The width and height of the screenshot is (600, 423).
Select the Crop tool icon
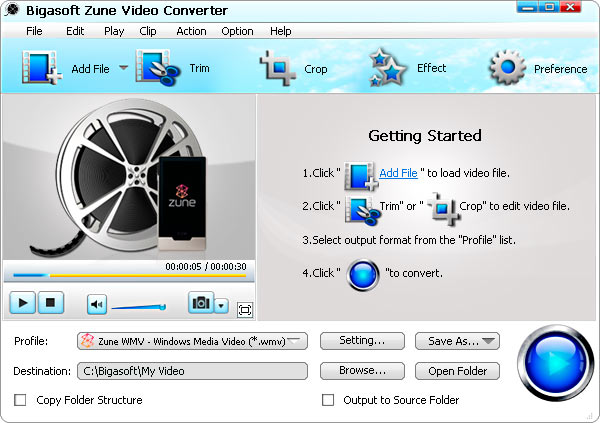[278, 68]
